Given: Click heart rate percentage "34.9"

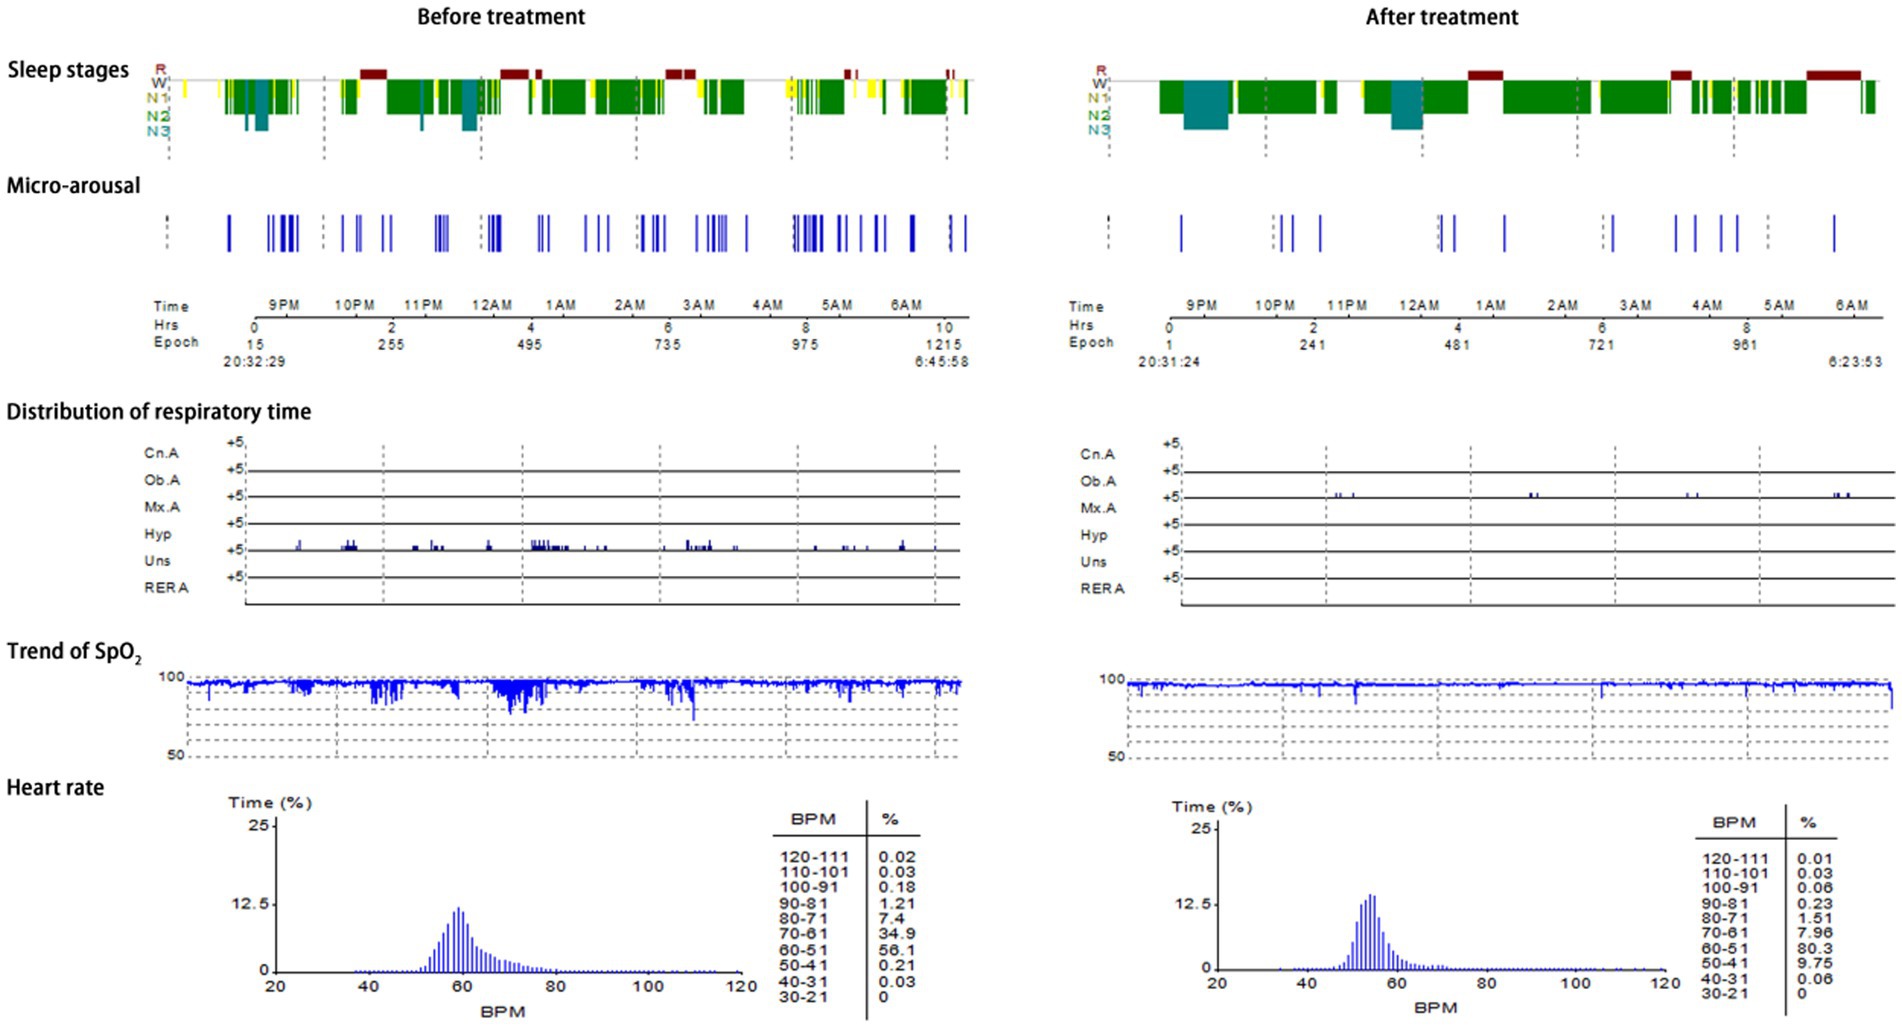Looking at the screenshot, I should (x=897, y=933).
